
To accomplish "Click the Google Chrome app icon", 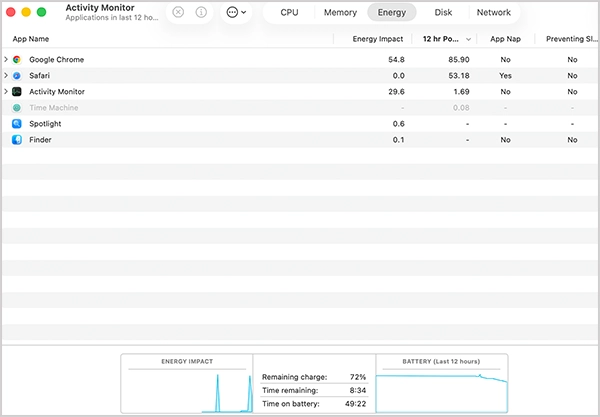I will [17, 60].
